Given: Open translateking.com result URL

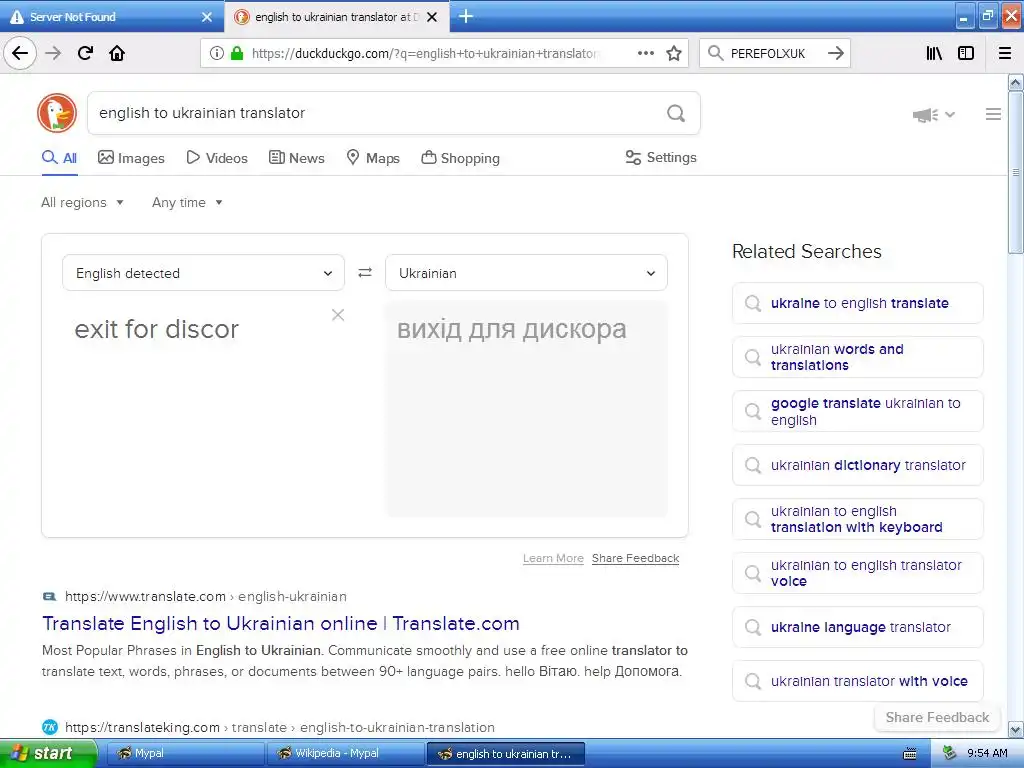Looking at the screenshot, I should pos(280,728).
